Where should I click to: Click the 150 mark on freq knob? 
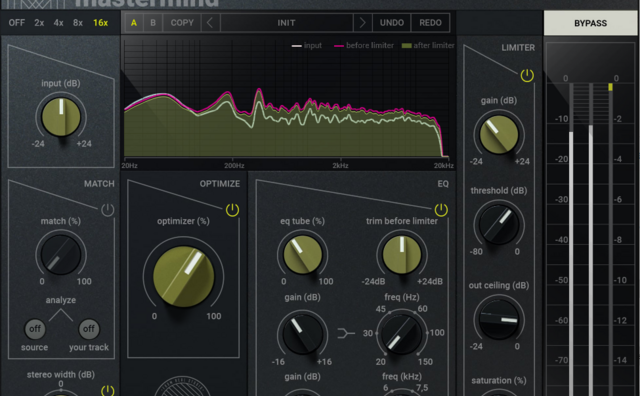[x=425, y=362]
